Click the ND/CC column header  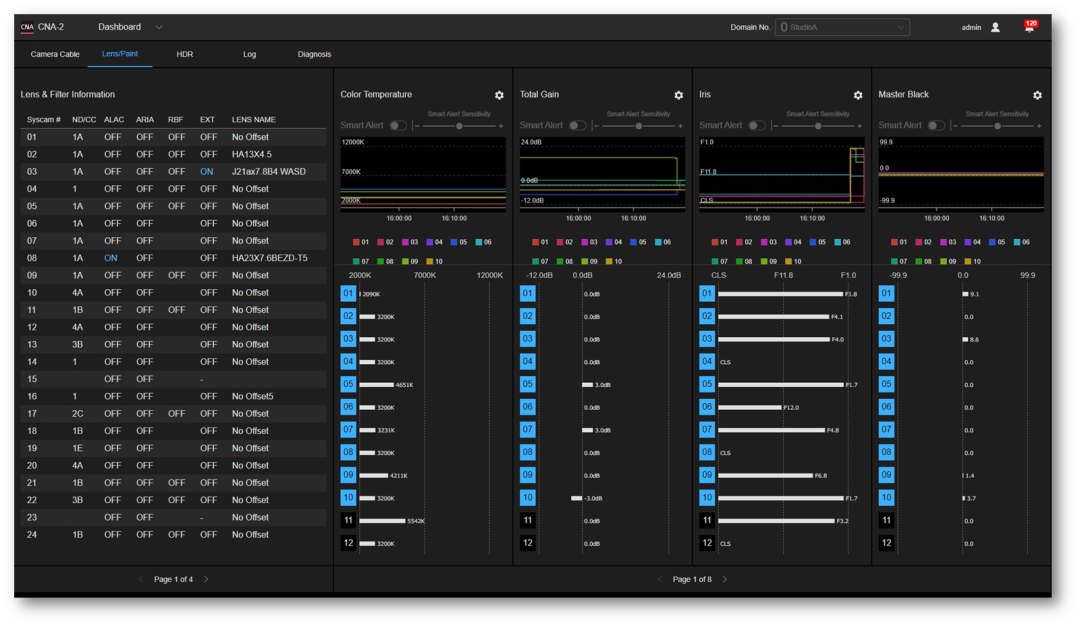pyautogui.click(x=84, y=120)
